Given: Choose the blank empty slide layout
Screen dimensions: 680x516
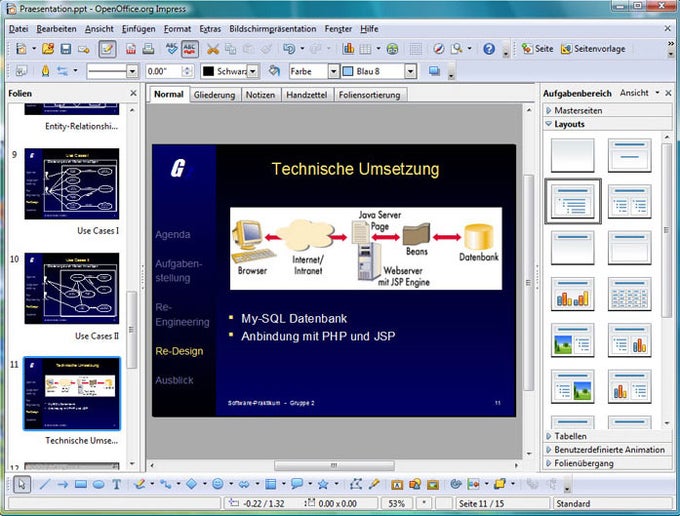Looking at the screenshot, I should point(572,155).
